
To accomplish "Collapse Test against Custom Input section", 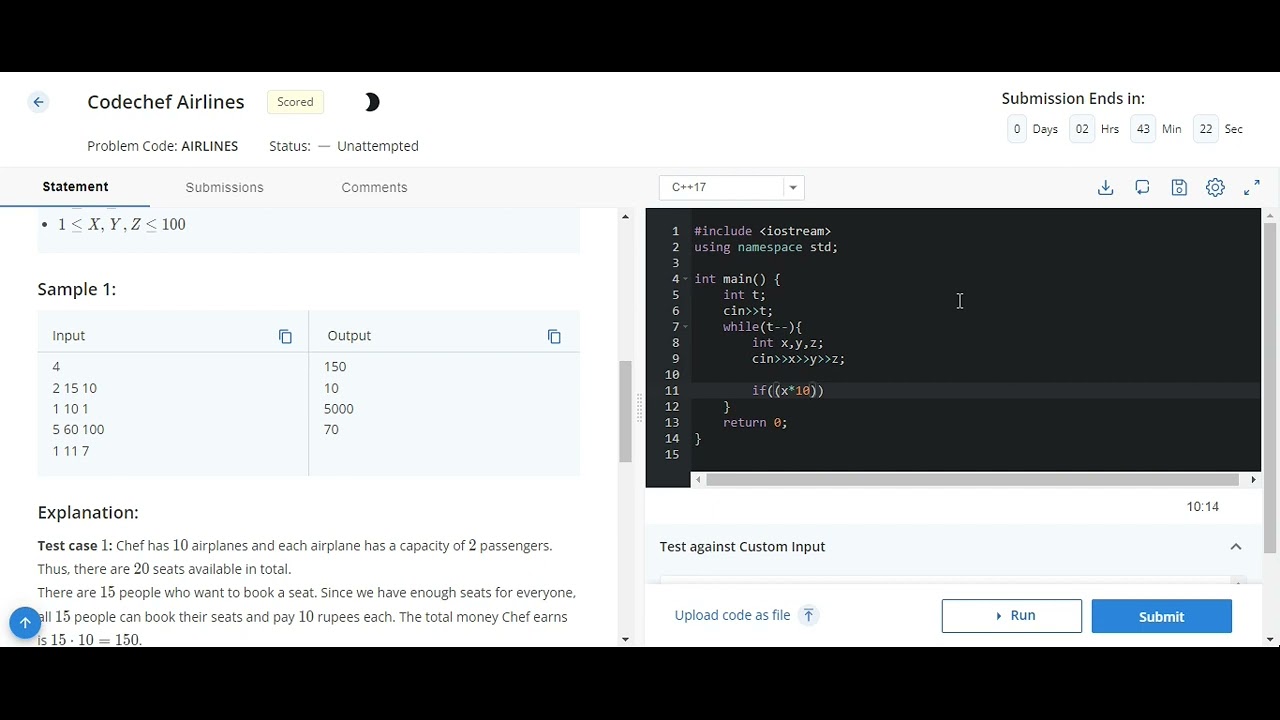I will pos(1236,547).
